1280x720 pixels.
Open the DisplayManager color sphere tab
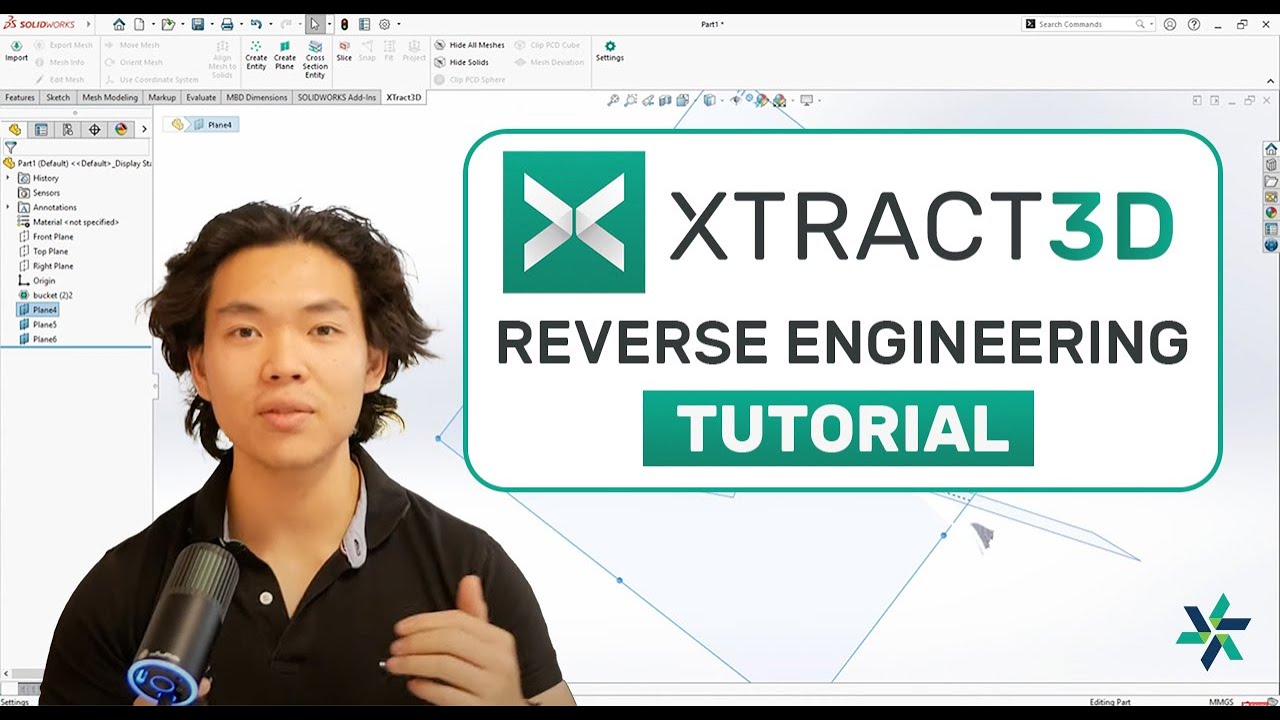(x=121, y=129)
